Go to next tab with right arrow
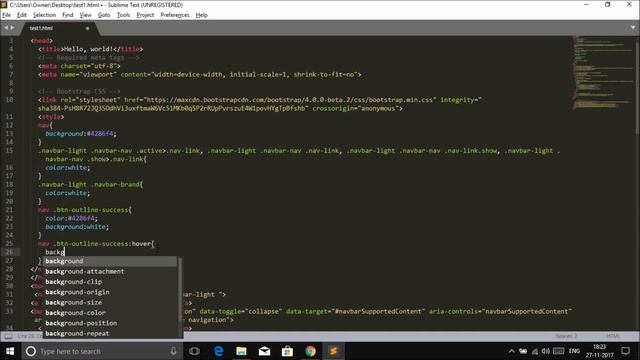 click(12, 28)
